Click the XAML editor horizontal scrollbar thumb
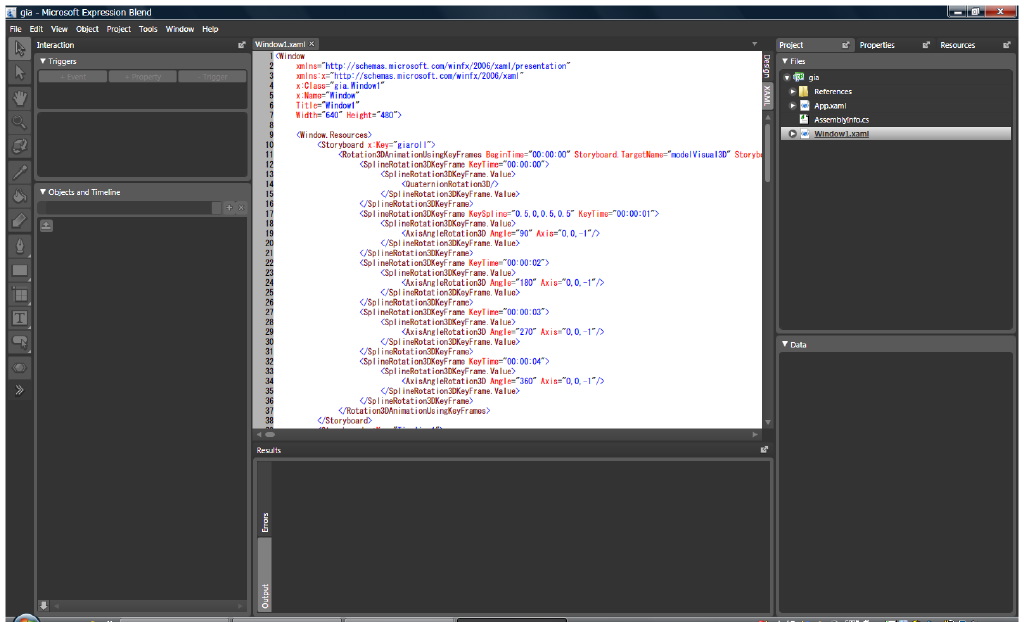This screenshot has height=622, width=1024. click(x=270, y=434)
